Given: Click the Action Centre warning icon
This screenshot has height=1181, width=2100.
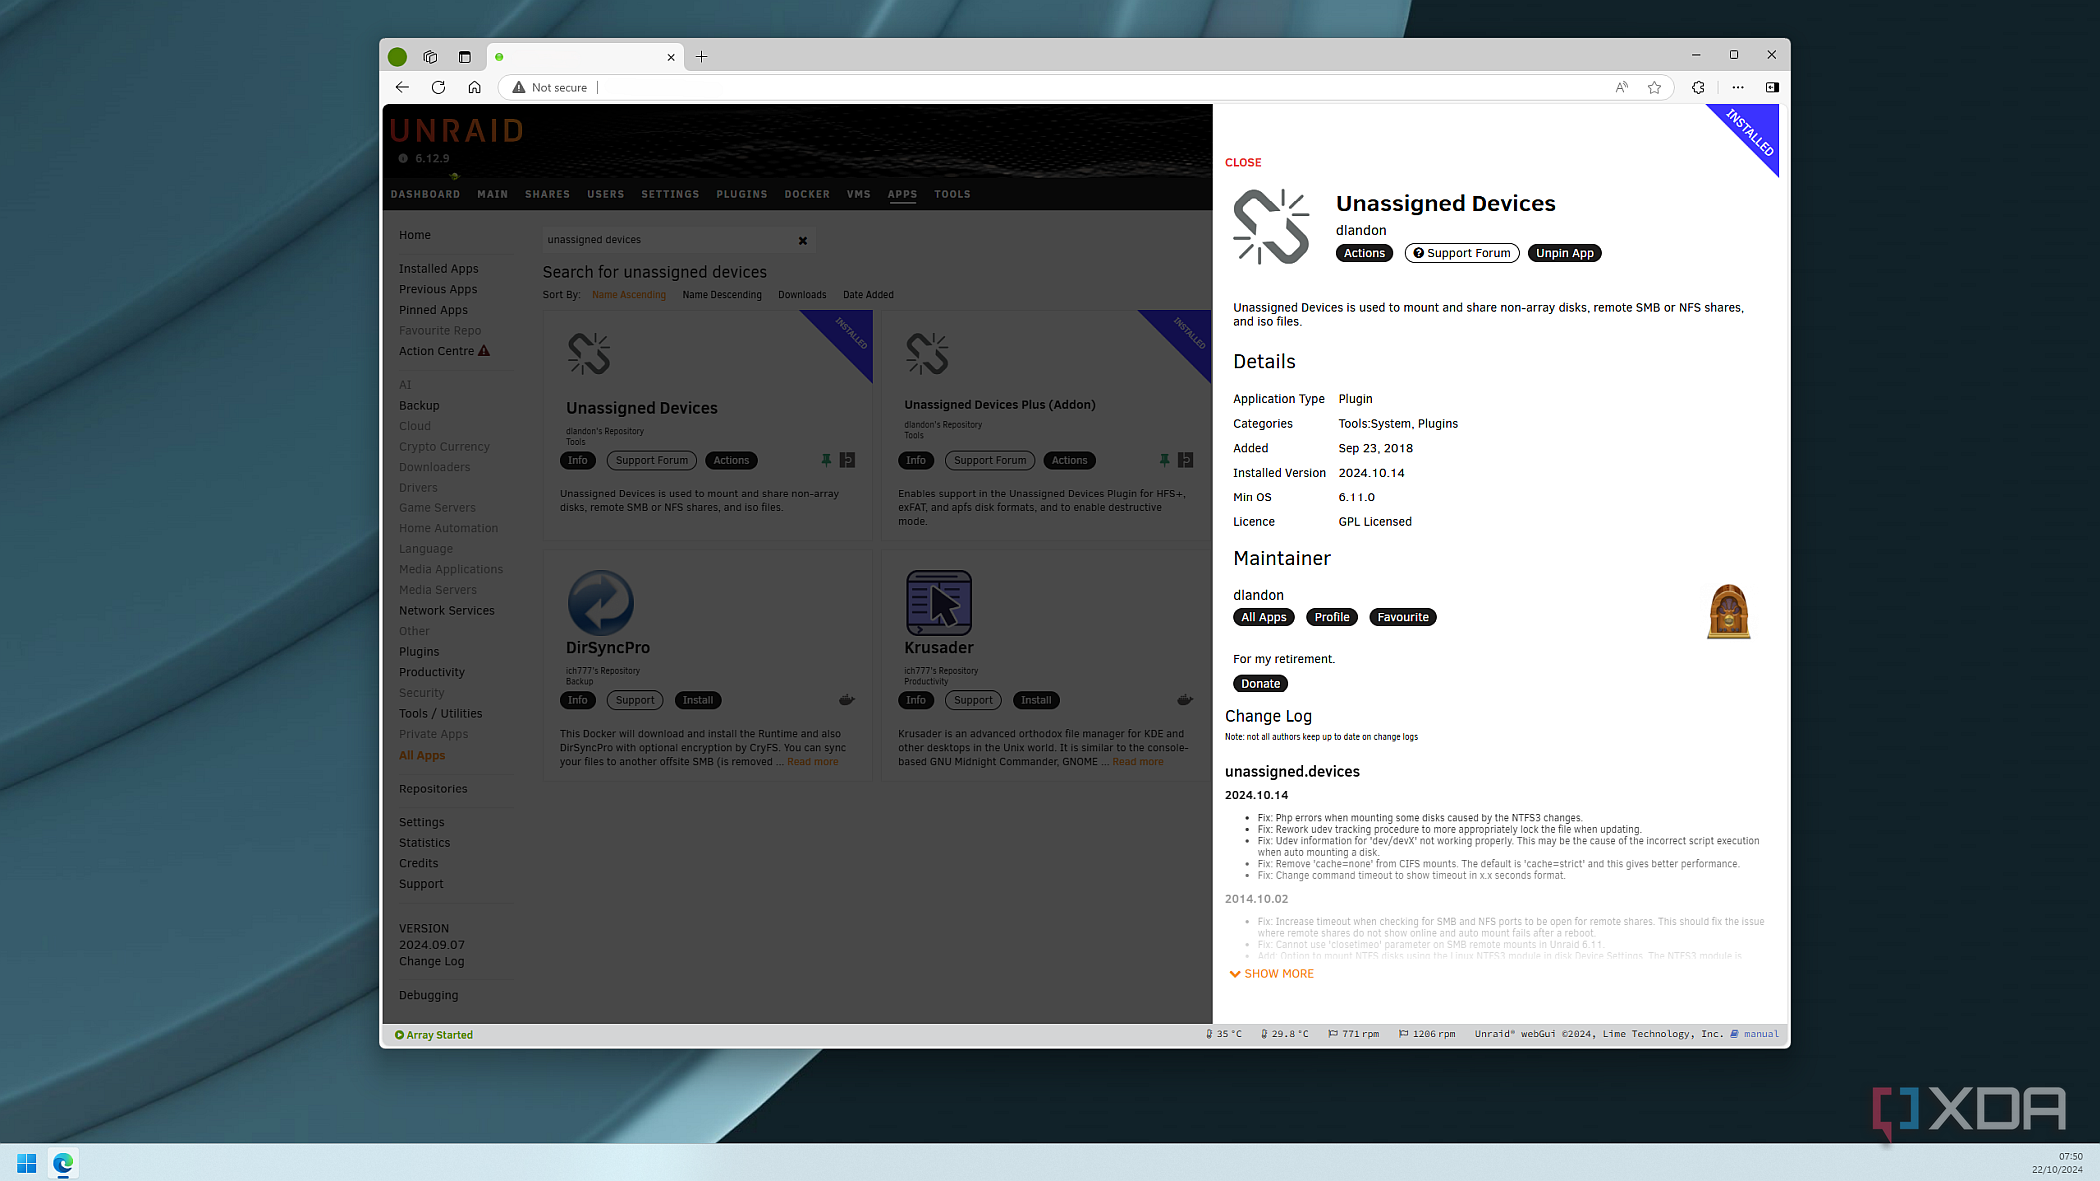Looking at the screenshot, I should click(x=484, y=351).
